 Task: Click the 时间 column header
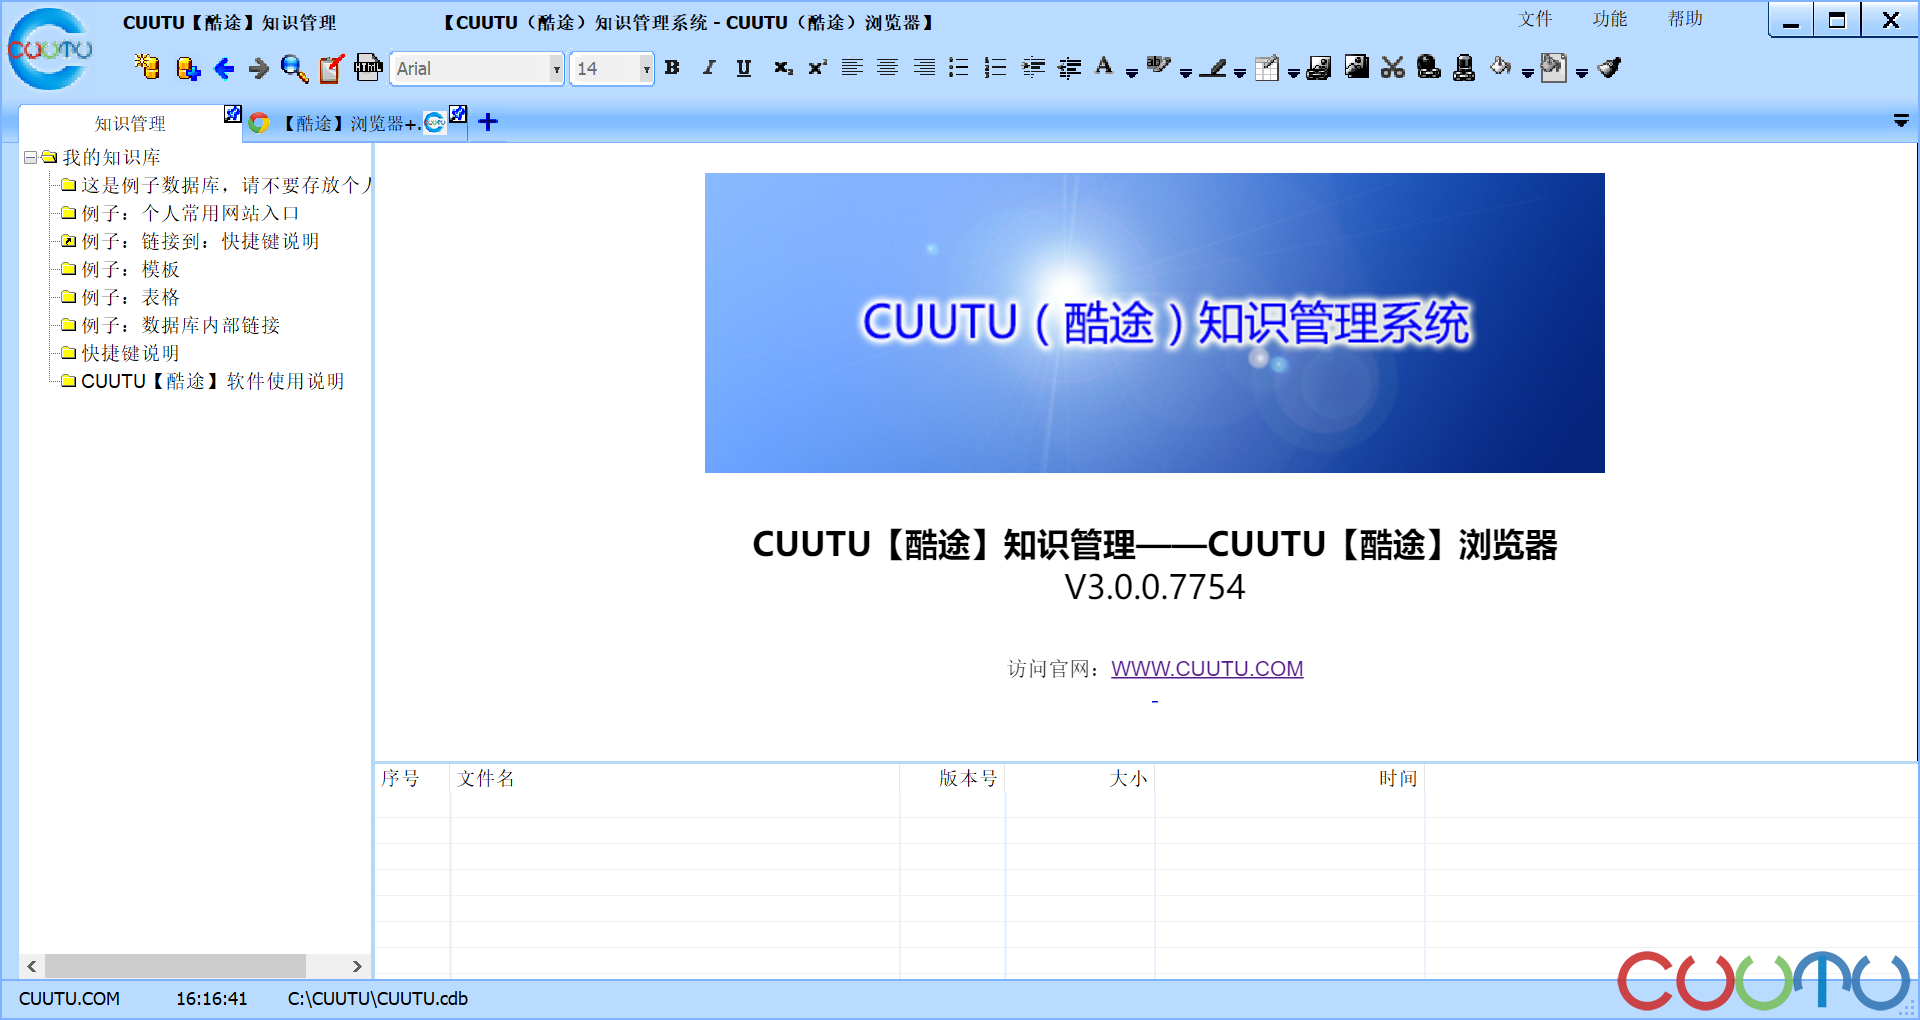pyautogui.click(x=1290, y=778)
